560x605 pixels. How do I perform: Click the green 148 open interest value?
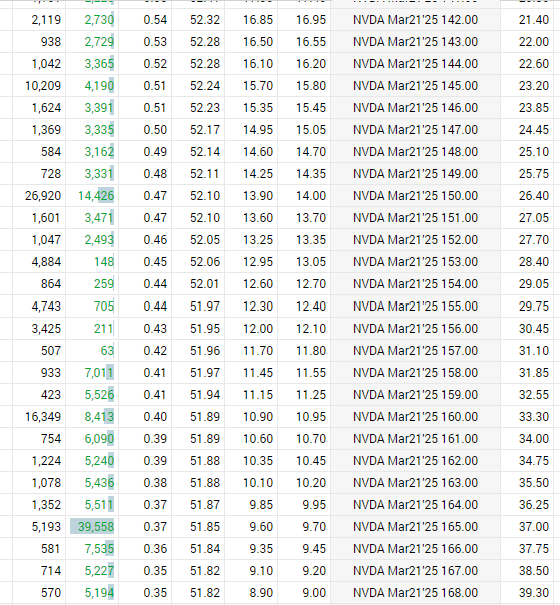tap(104, 262)
